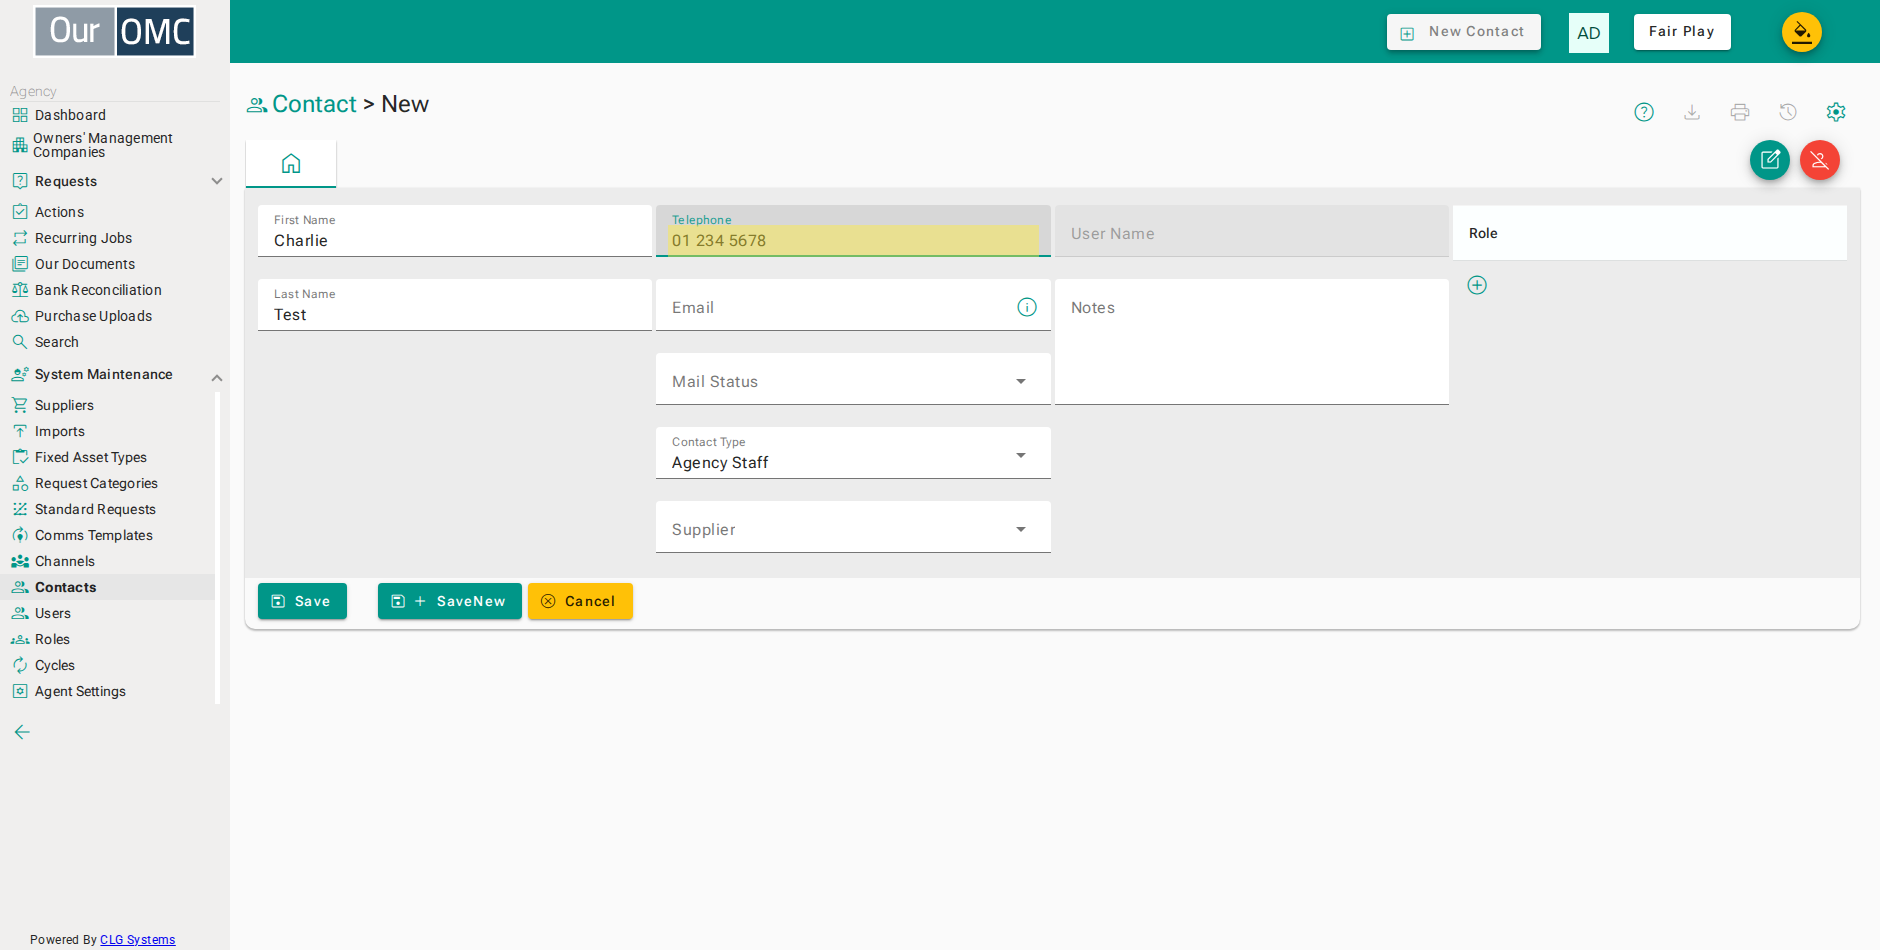Click into the Notes text field

coord(1252,342)
